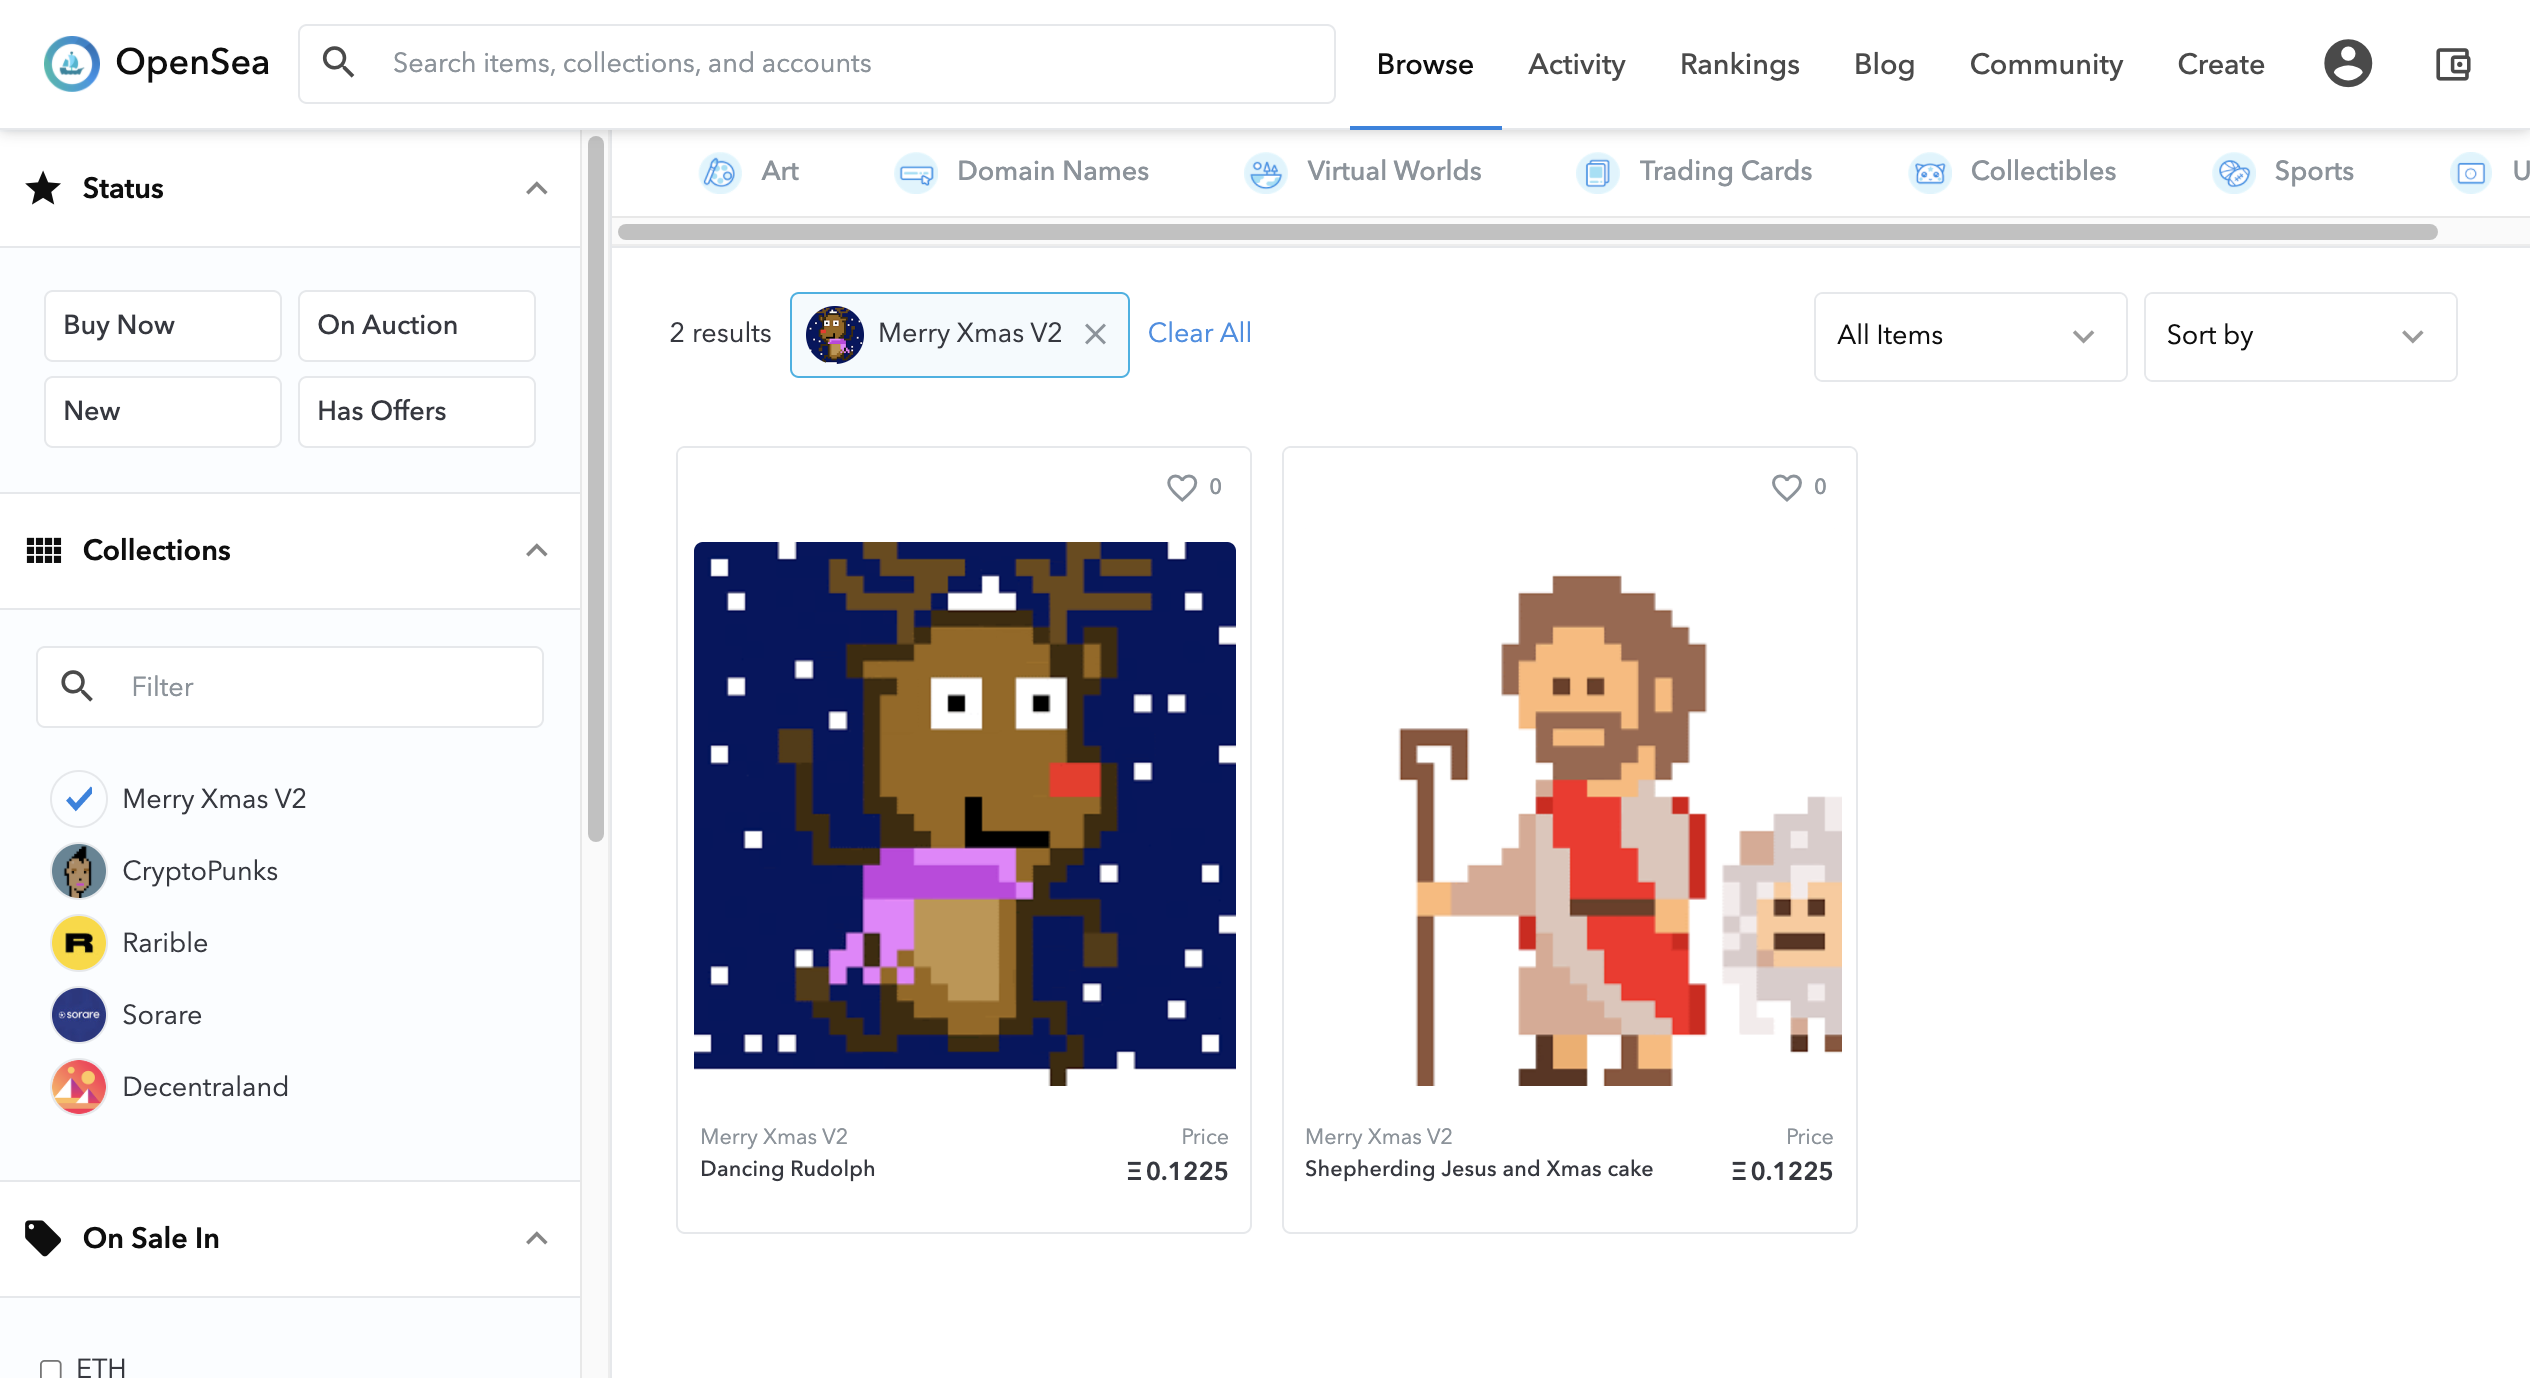This screenshot has height=1378, width=2530.
Task: Click the Collectibles category icon
Action: [x=1930, y=172]
